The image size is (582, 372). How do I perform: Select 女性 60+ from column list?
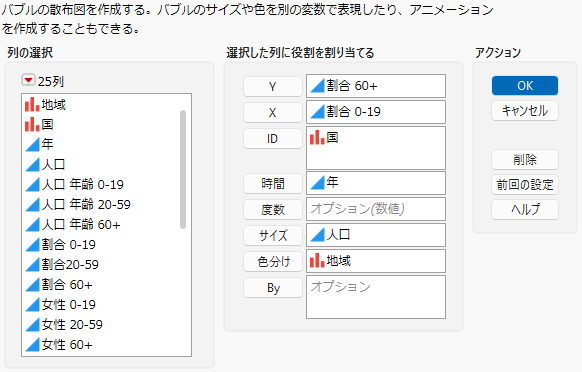tap(67, 345)
